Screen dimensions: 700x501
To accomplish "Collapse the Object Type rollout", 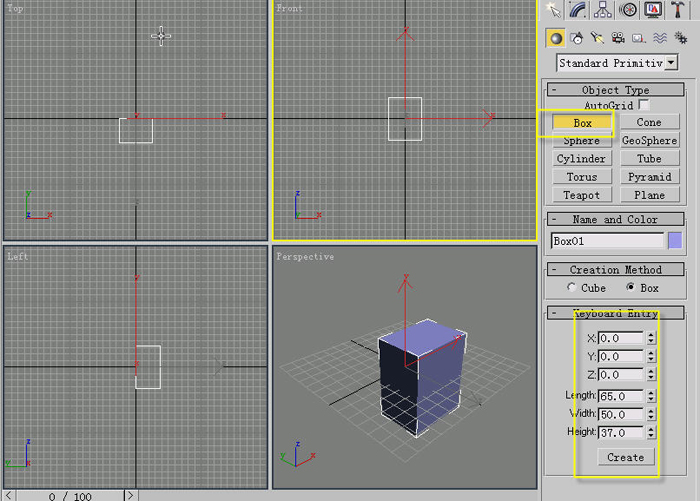I will click(615, 90).
